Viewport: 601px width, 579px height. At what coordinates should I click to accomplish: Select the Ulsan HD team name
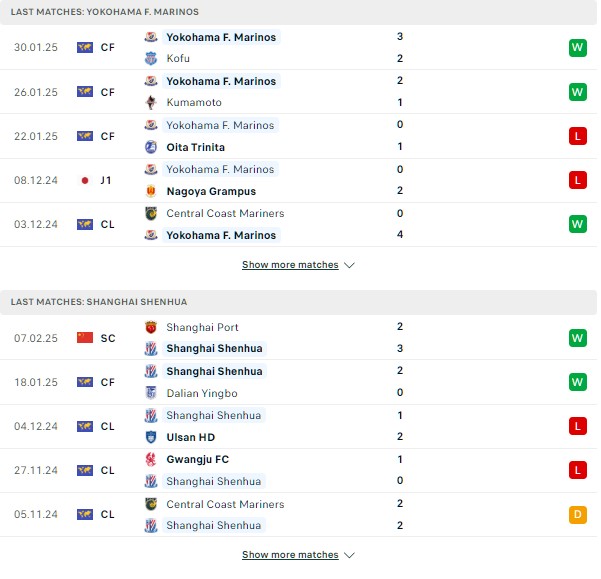coord(190,437)
